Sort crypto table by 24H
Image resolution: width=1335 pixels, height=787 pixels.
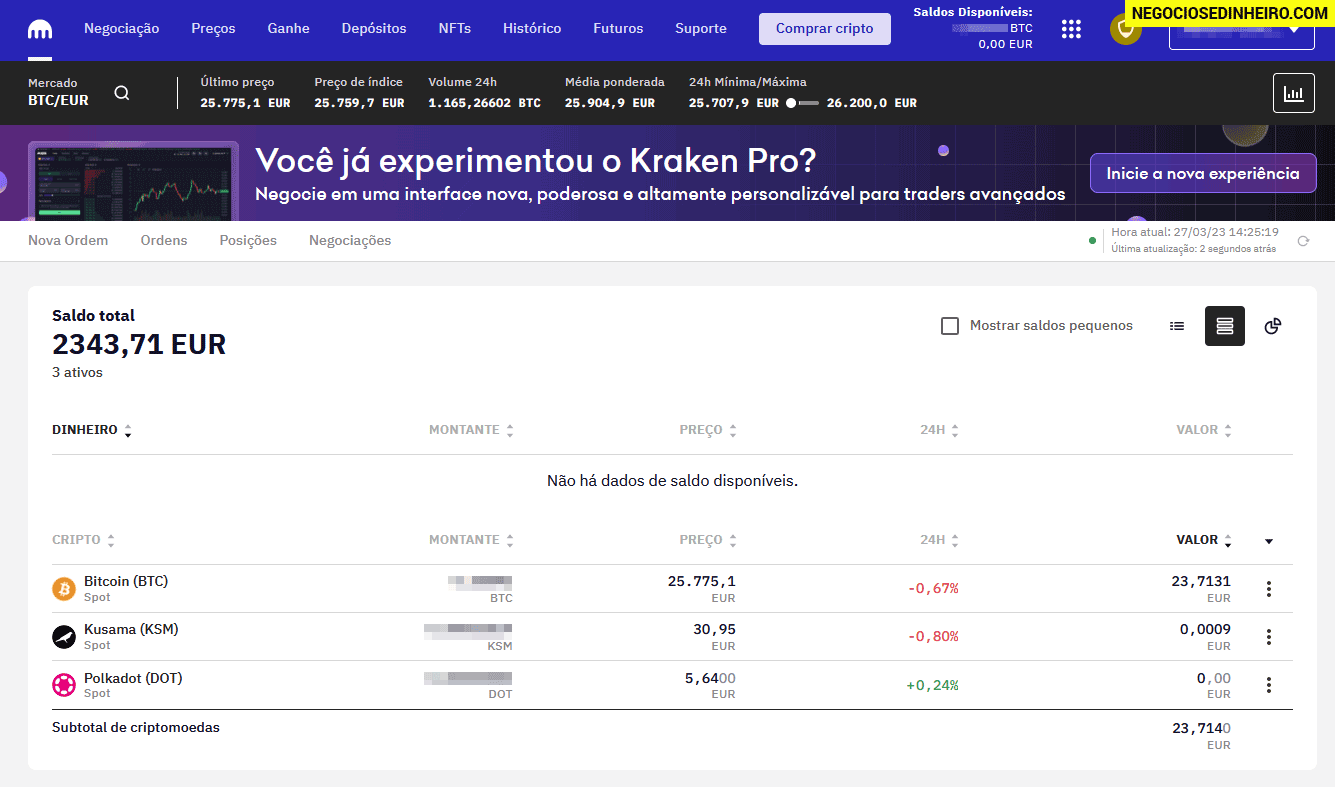(939, 540)
